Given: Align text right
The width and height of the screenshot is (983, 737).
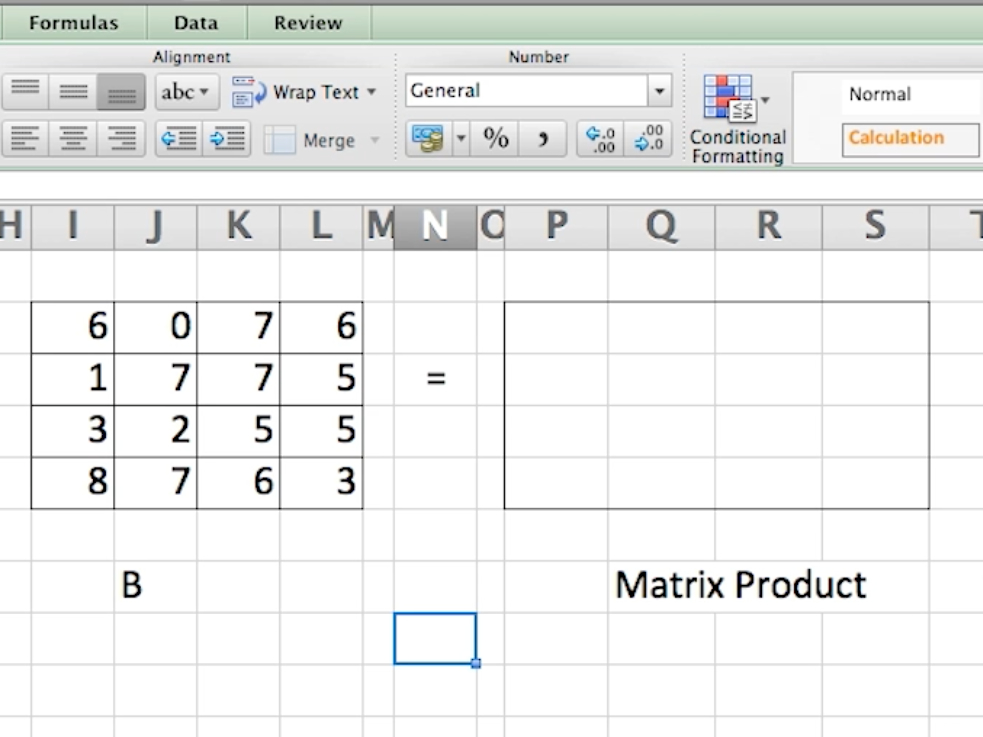Looking at the screenshot, I should (122, 139).
